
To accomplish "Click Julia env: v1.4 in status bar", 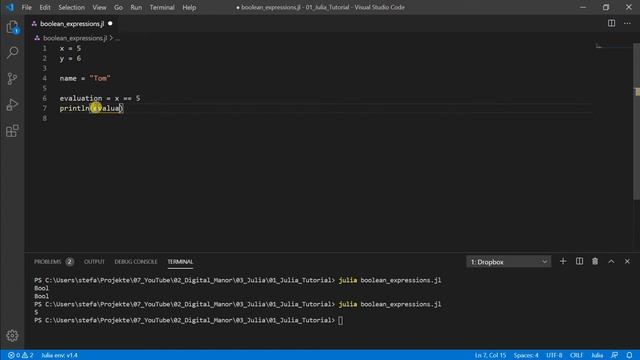I will [60, 355].
